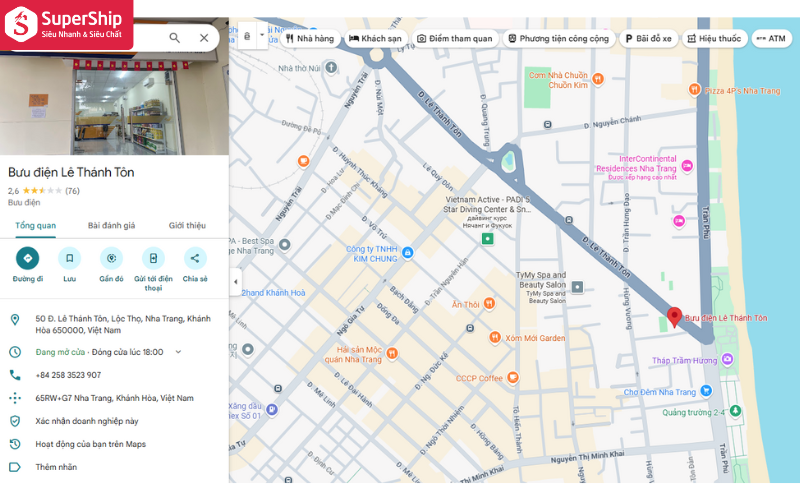
Task: Click the pink hotel marker beside Trần Phú
Action: click(x=679, y=221)
